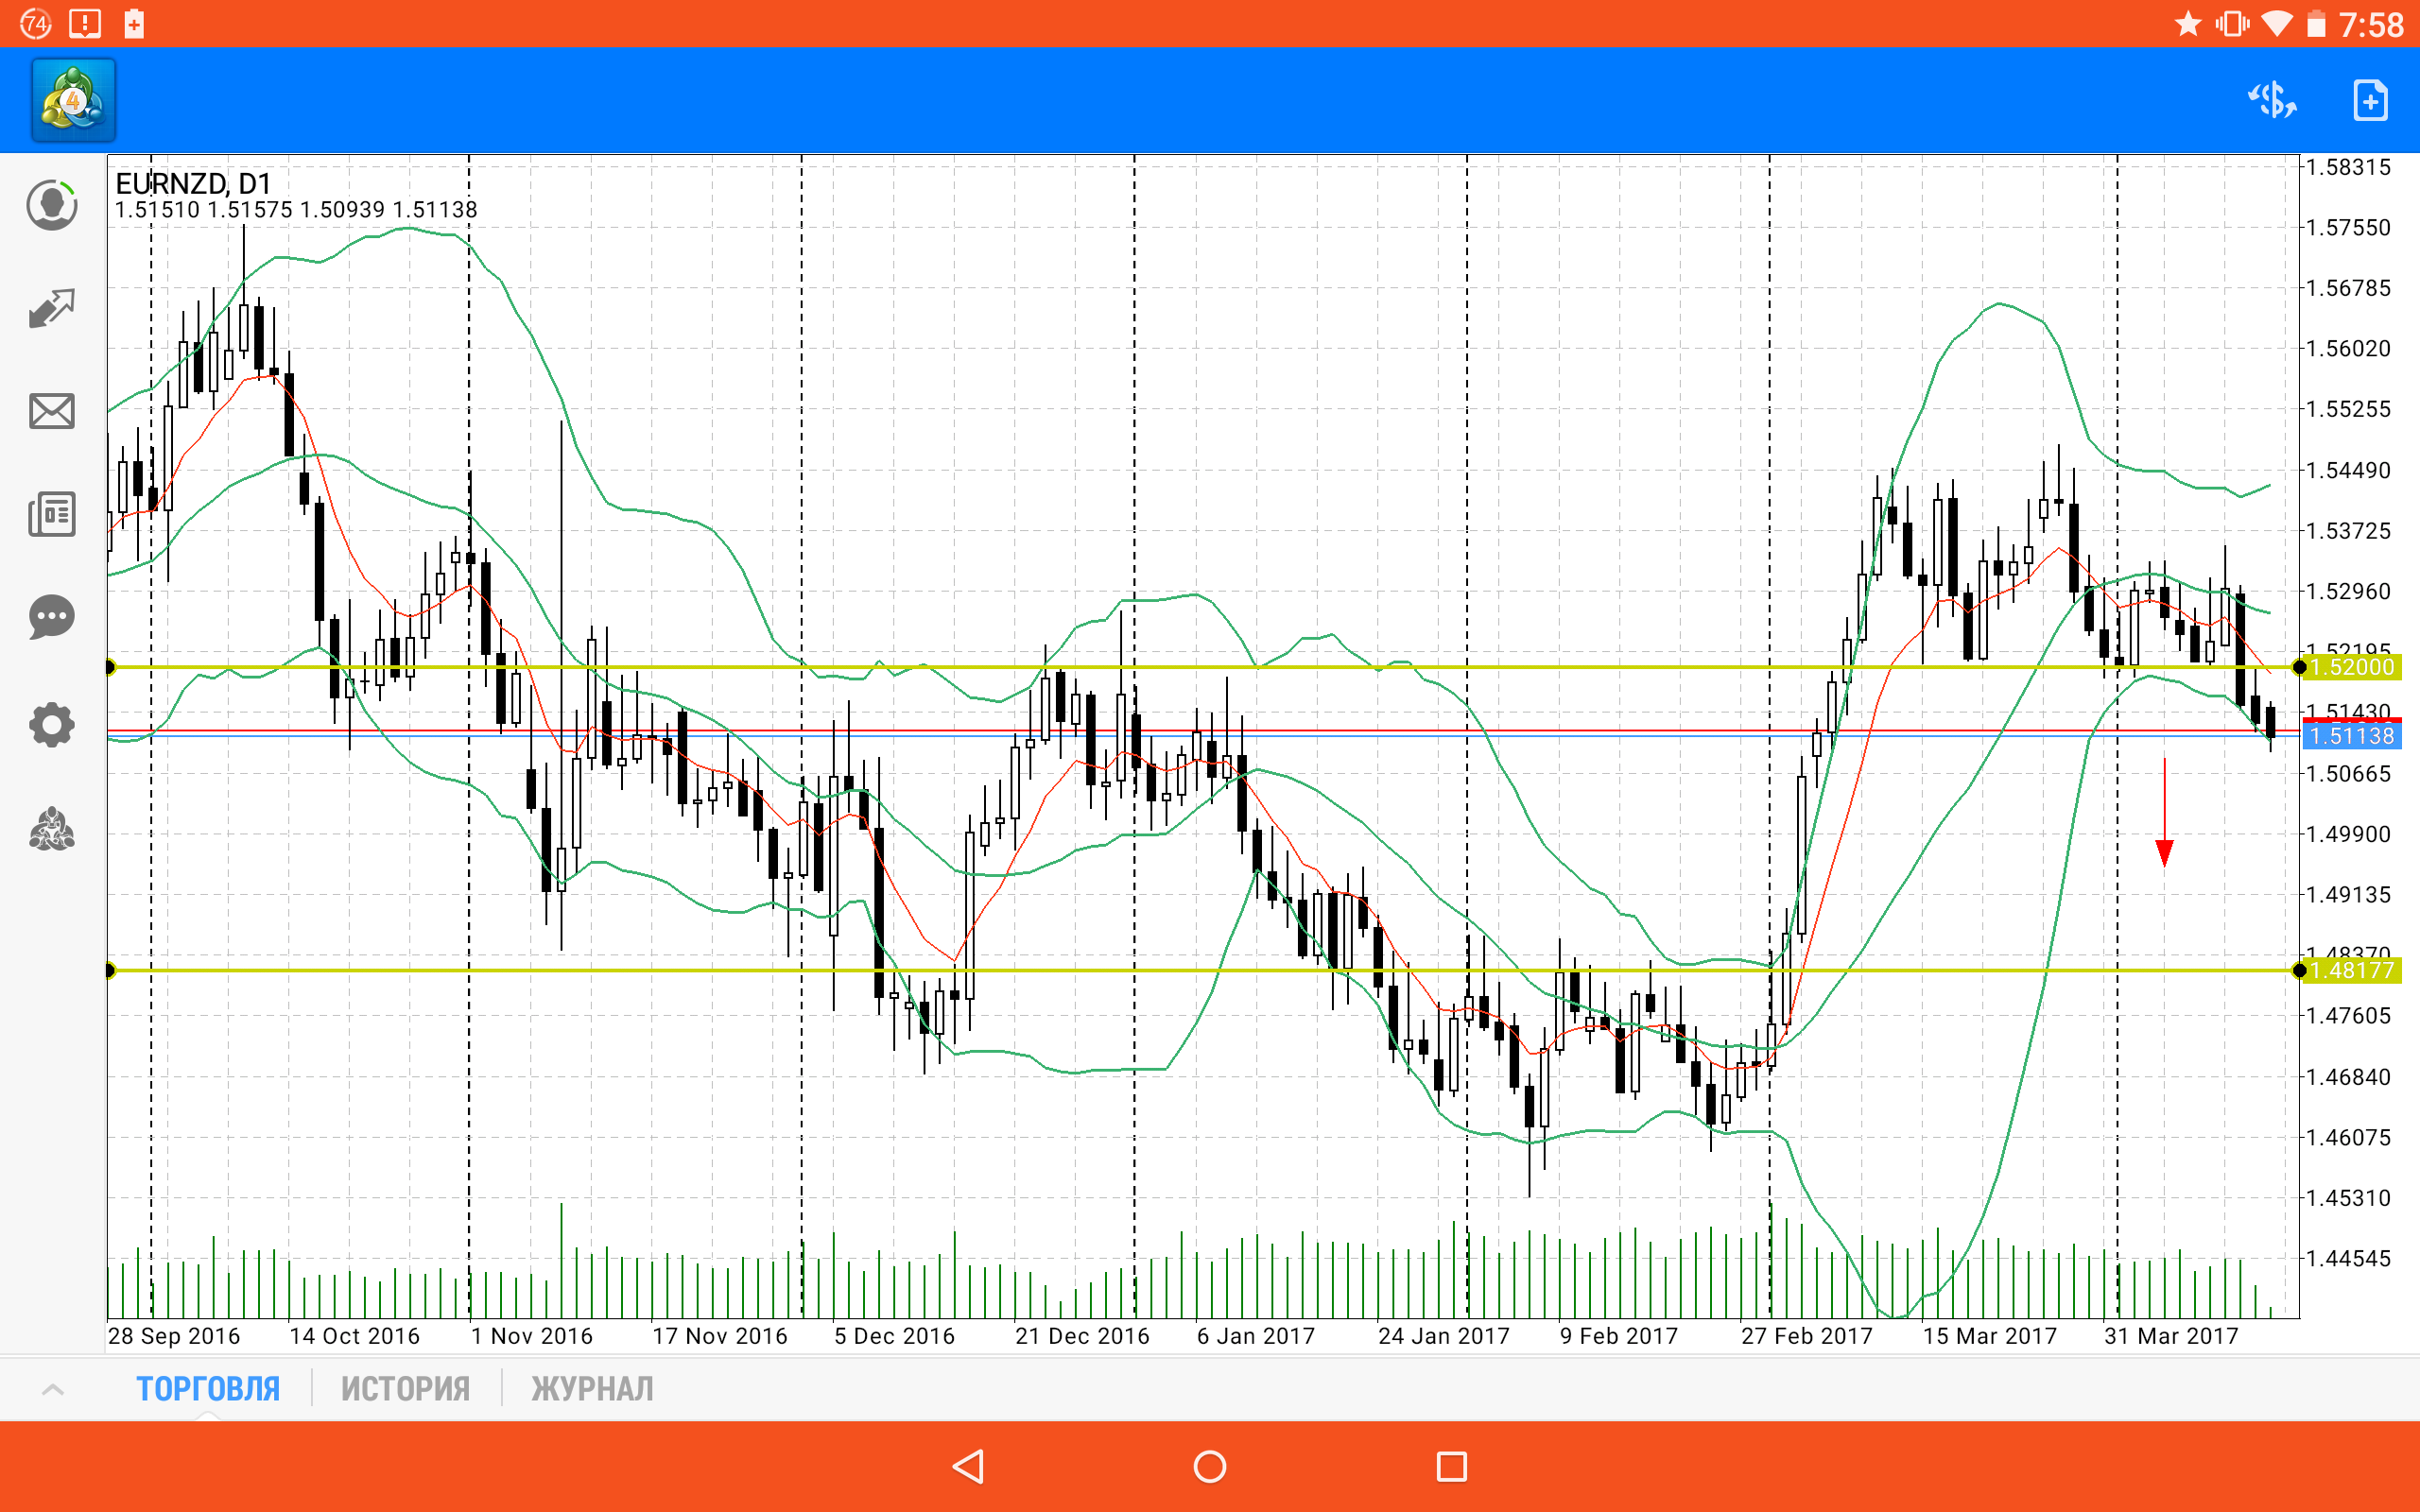Open the accounts profile icon in sidebar
This screenshot has height=1512, width=2420.
(52, 205)
